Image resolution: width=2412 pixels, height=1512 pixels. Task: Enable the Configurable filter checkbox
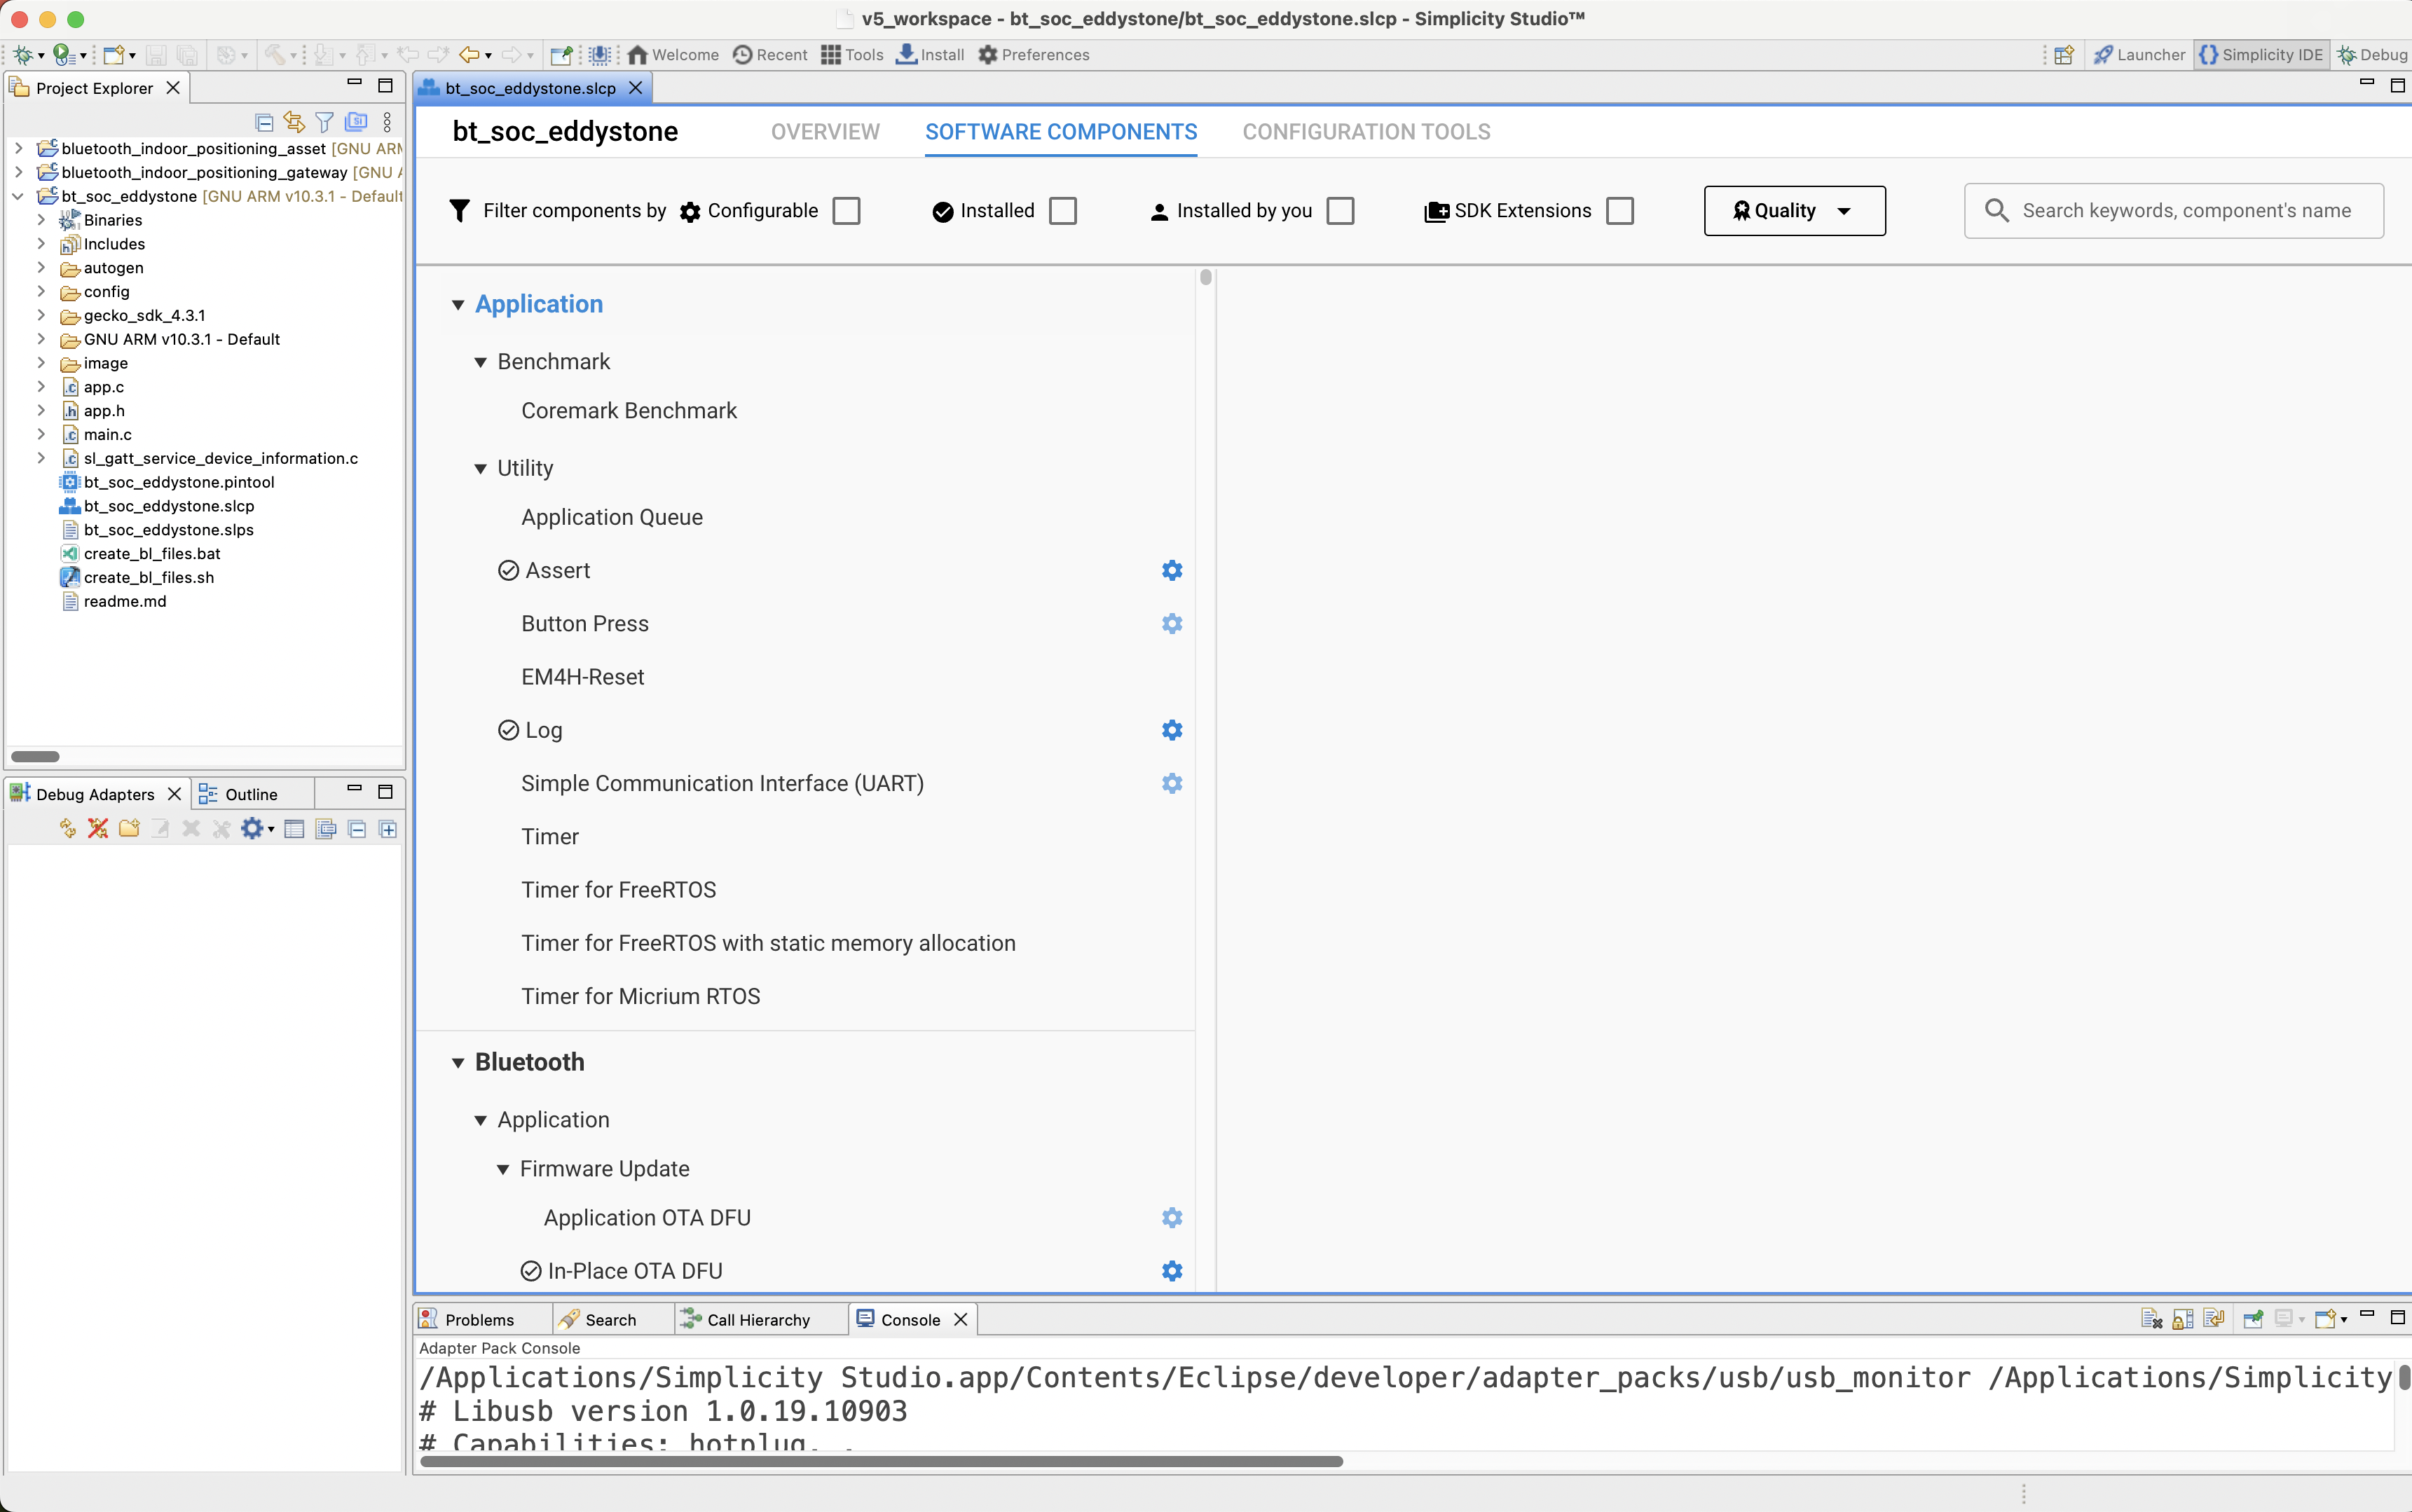[x=846, y=211]
